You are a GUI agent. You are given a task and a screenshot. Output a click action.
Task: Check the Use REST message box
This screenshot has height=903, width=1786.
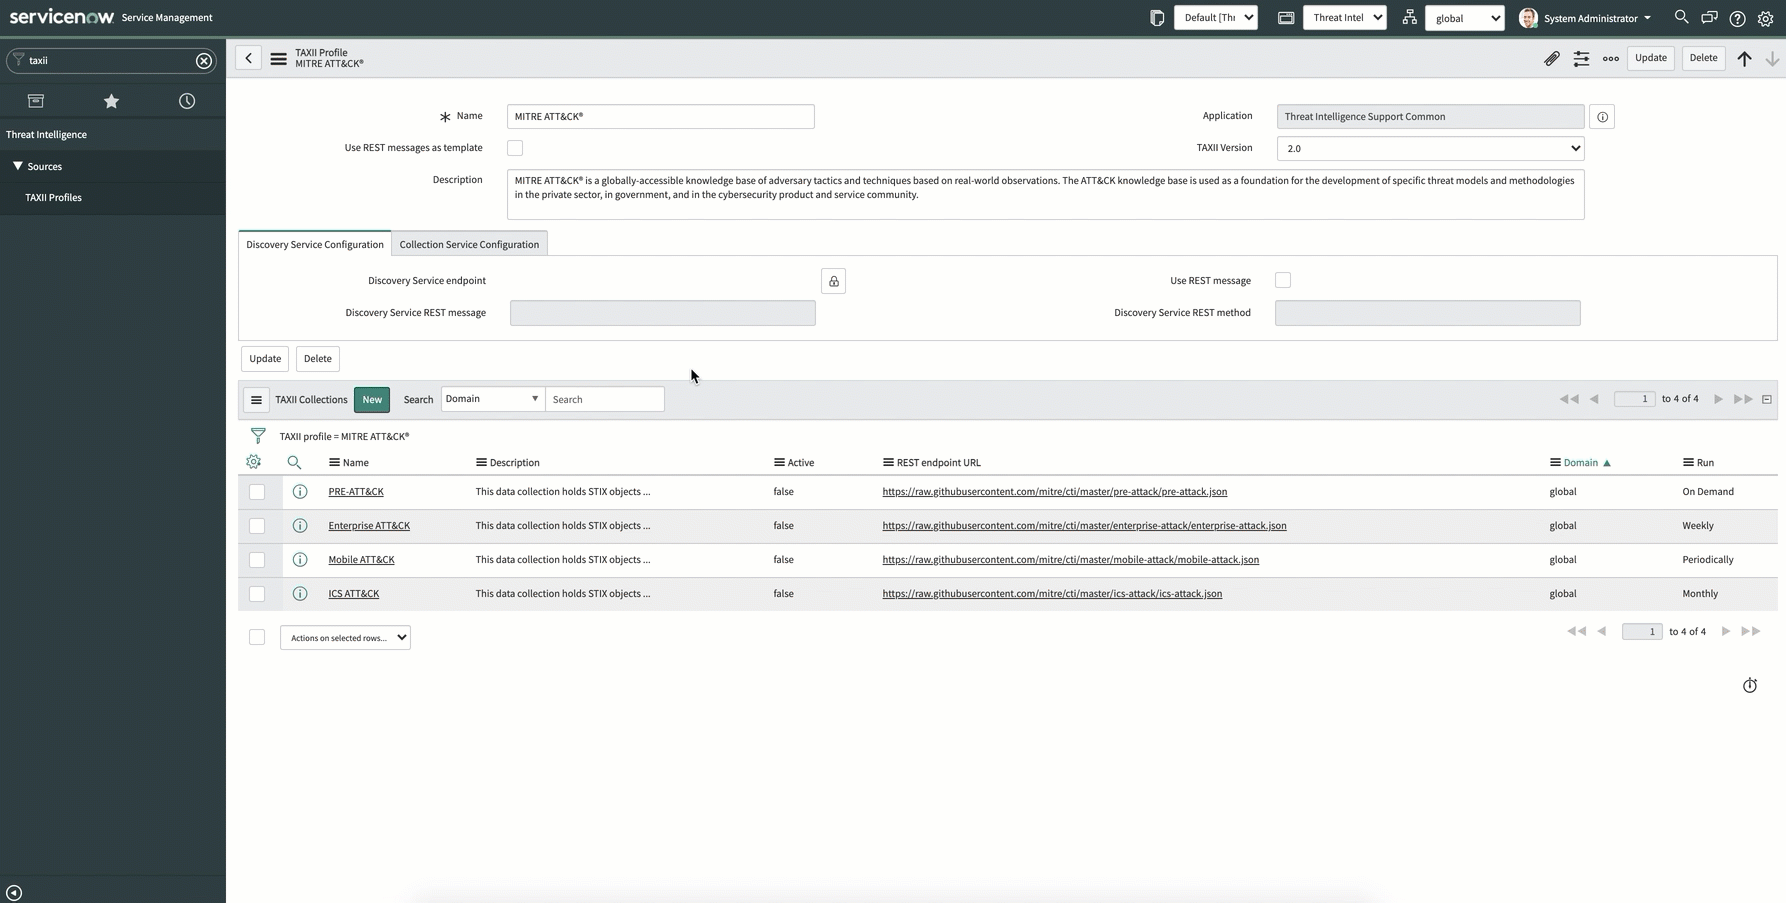(1283, 280)
